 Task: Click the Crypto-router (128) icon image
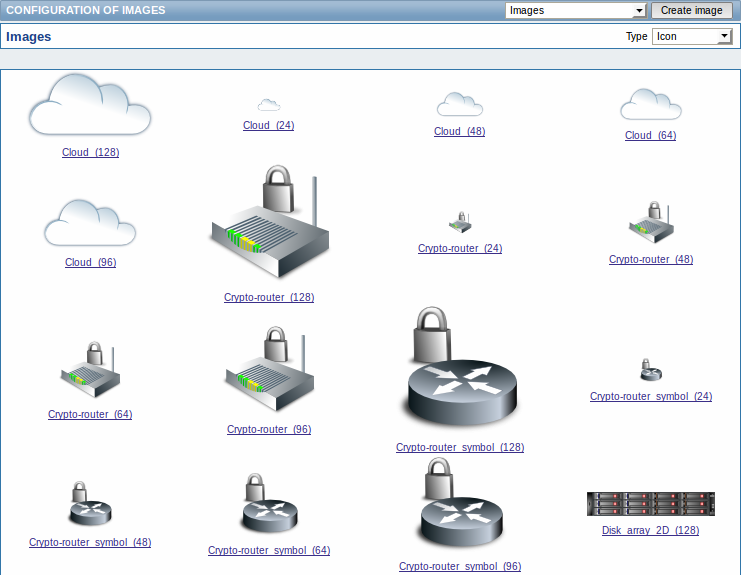point(269,221)
